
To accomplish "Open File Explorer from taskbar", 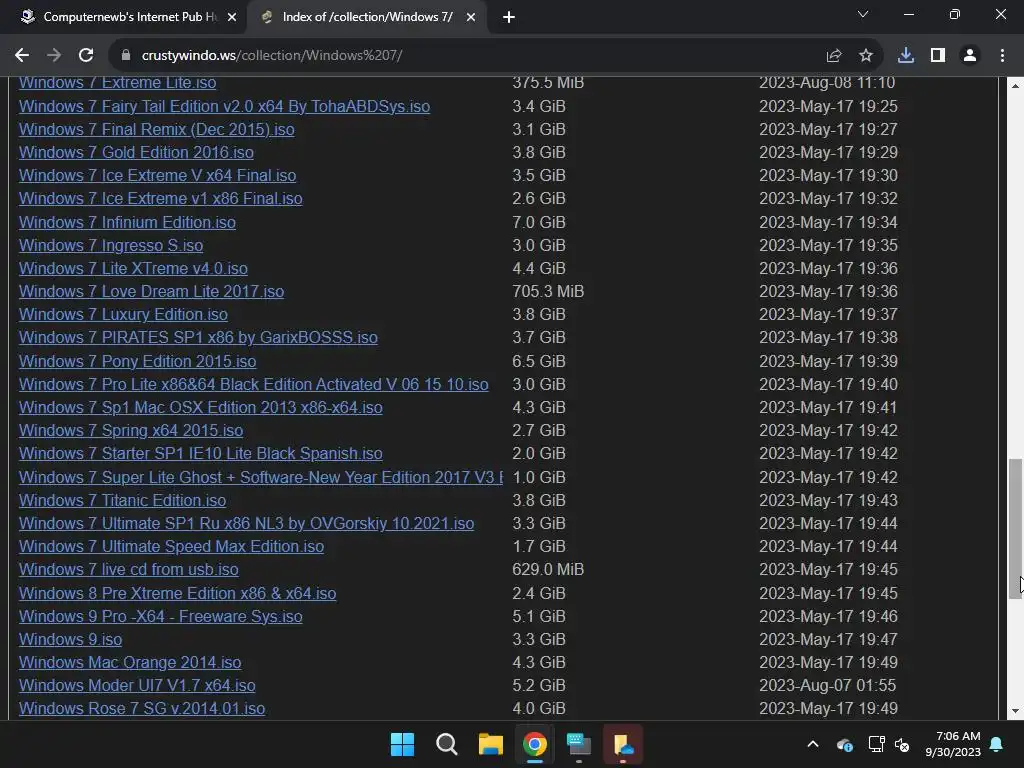I will click(x=490, y=744).
